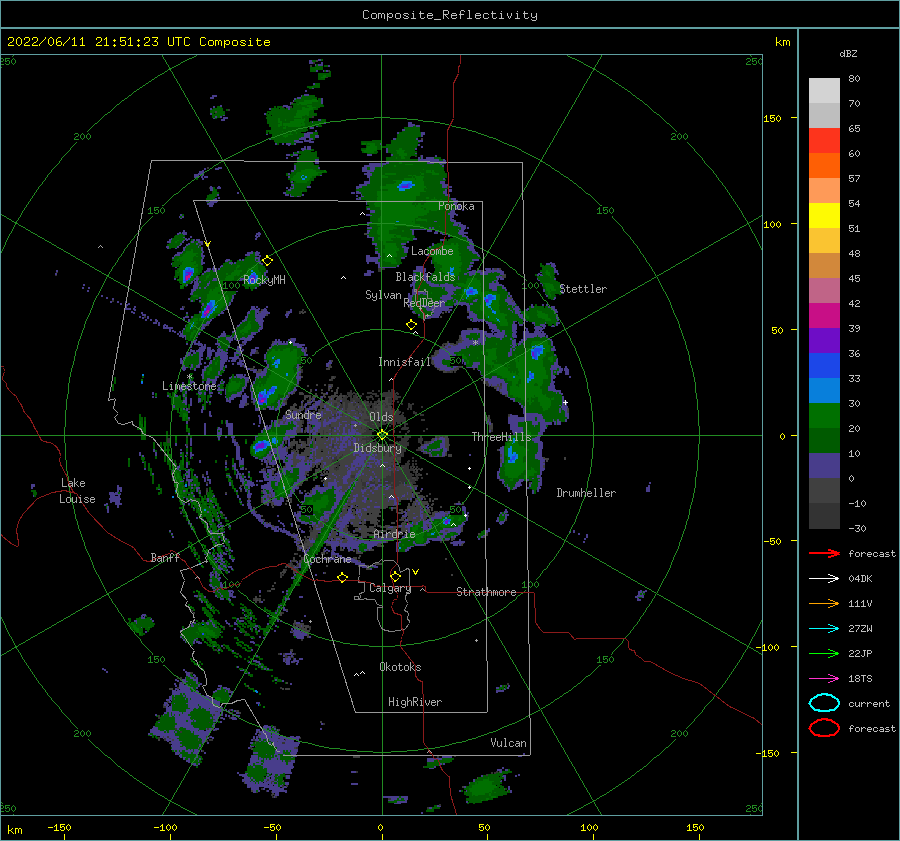Click the Lake Louise label

(77, 491)
